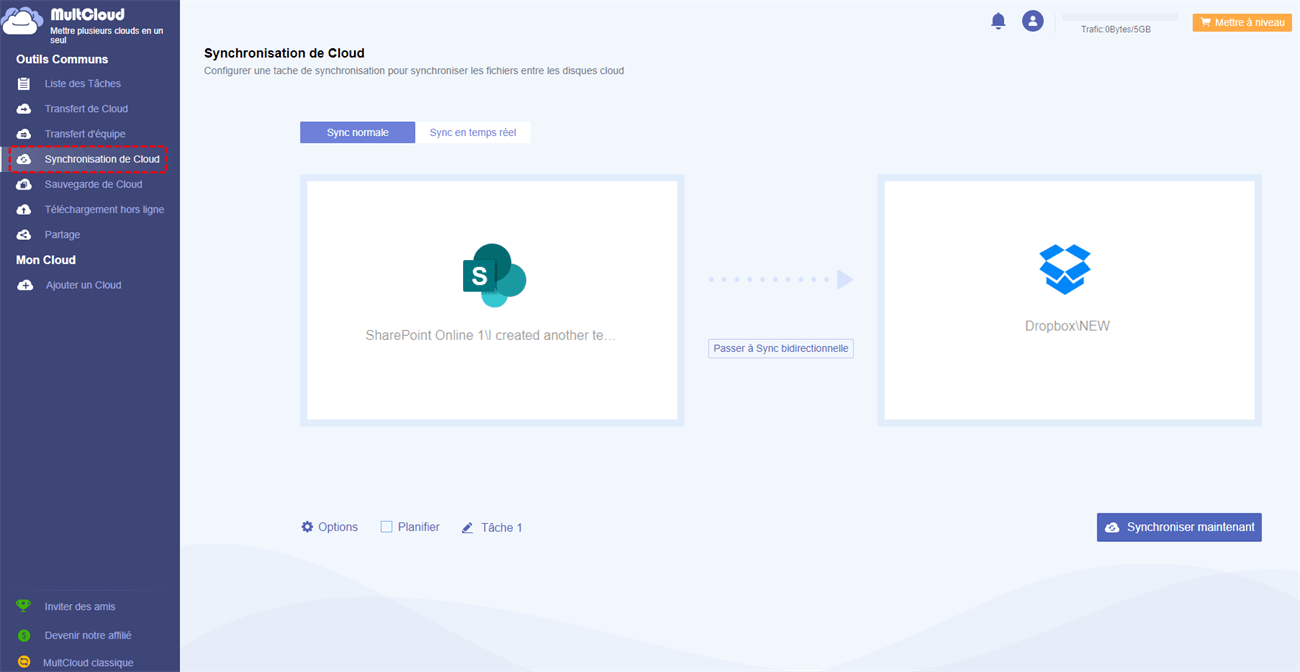The image size is (1300, 672).
Task: Click the MultCloud classique switch icon
Action: [24, 662]
